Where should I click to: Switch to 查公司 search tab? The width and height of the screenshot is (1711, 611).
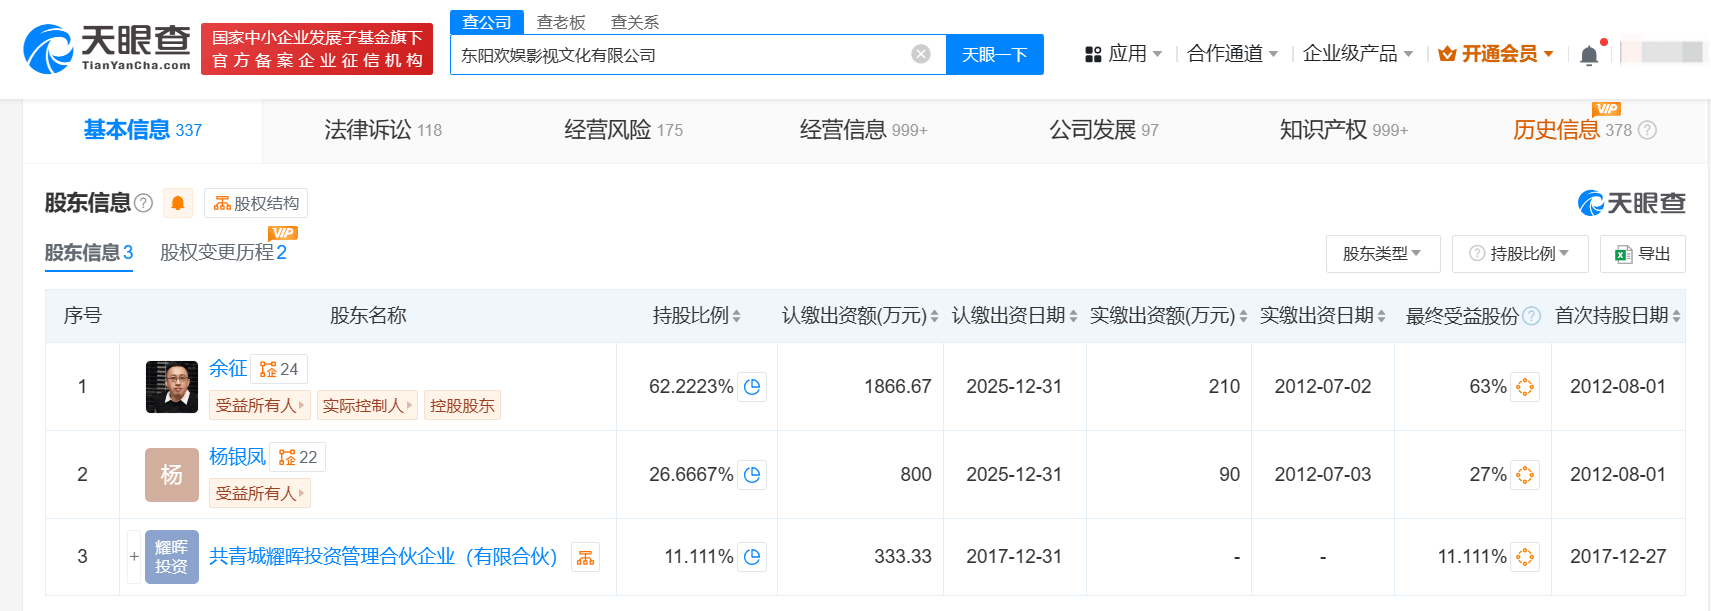click(487, 22)
